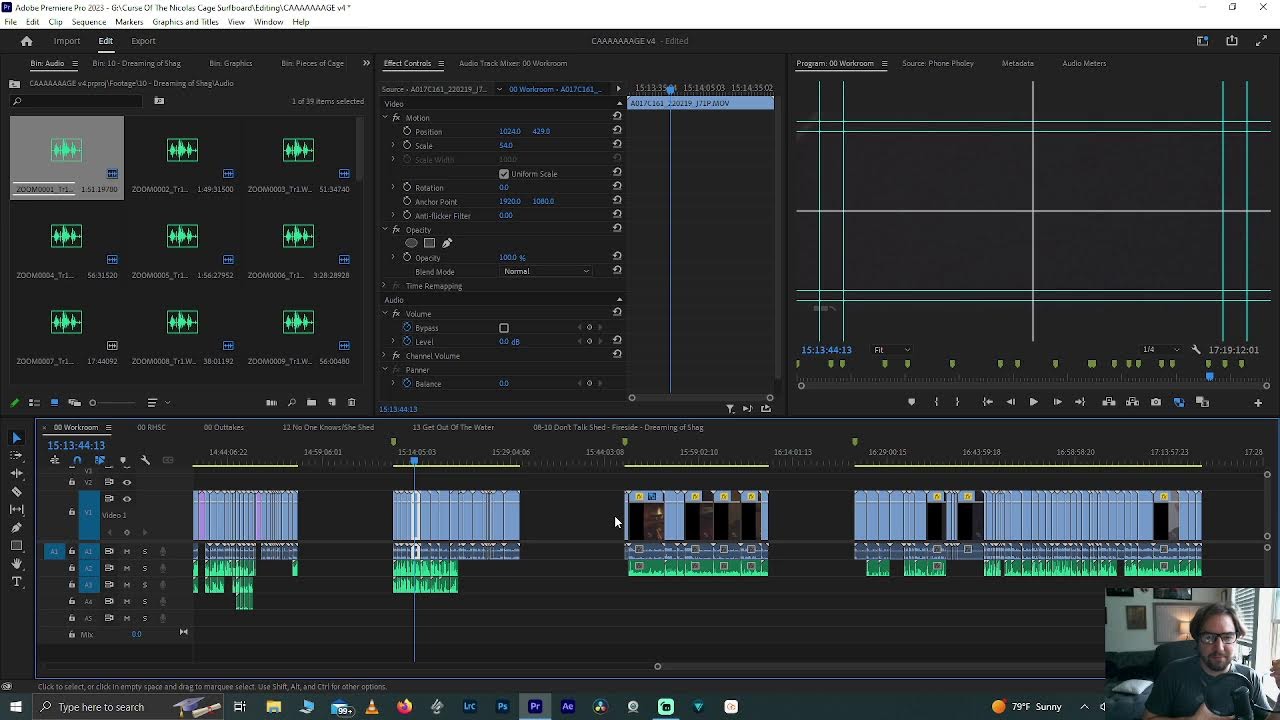Screen dimensions: 1280x720
Task: Open Program monitor wrench settings
Action: point(1196,350)
